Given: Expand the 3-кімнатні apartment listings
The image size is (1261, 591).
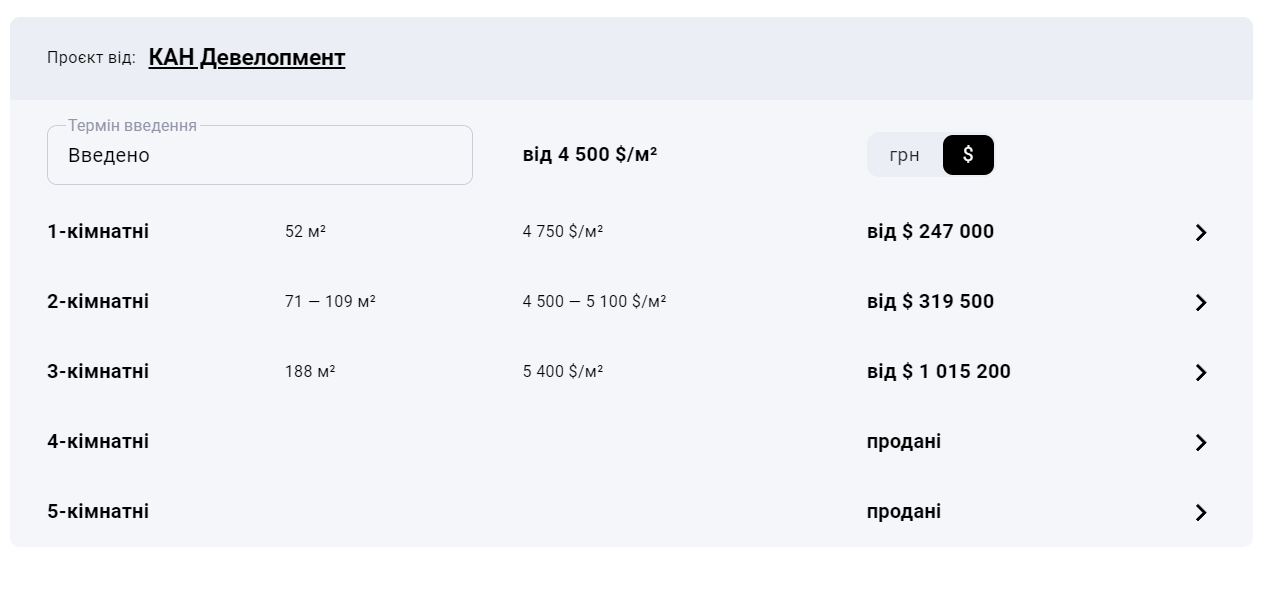Looking at the screenshot, I should (98, 372).
